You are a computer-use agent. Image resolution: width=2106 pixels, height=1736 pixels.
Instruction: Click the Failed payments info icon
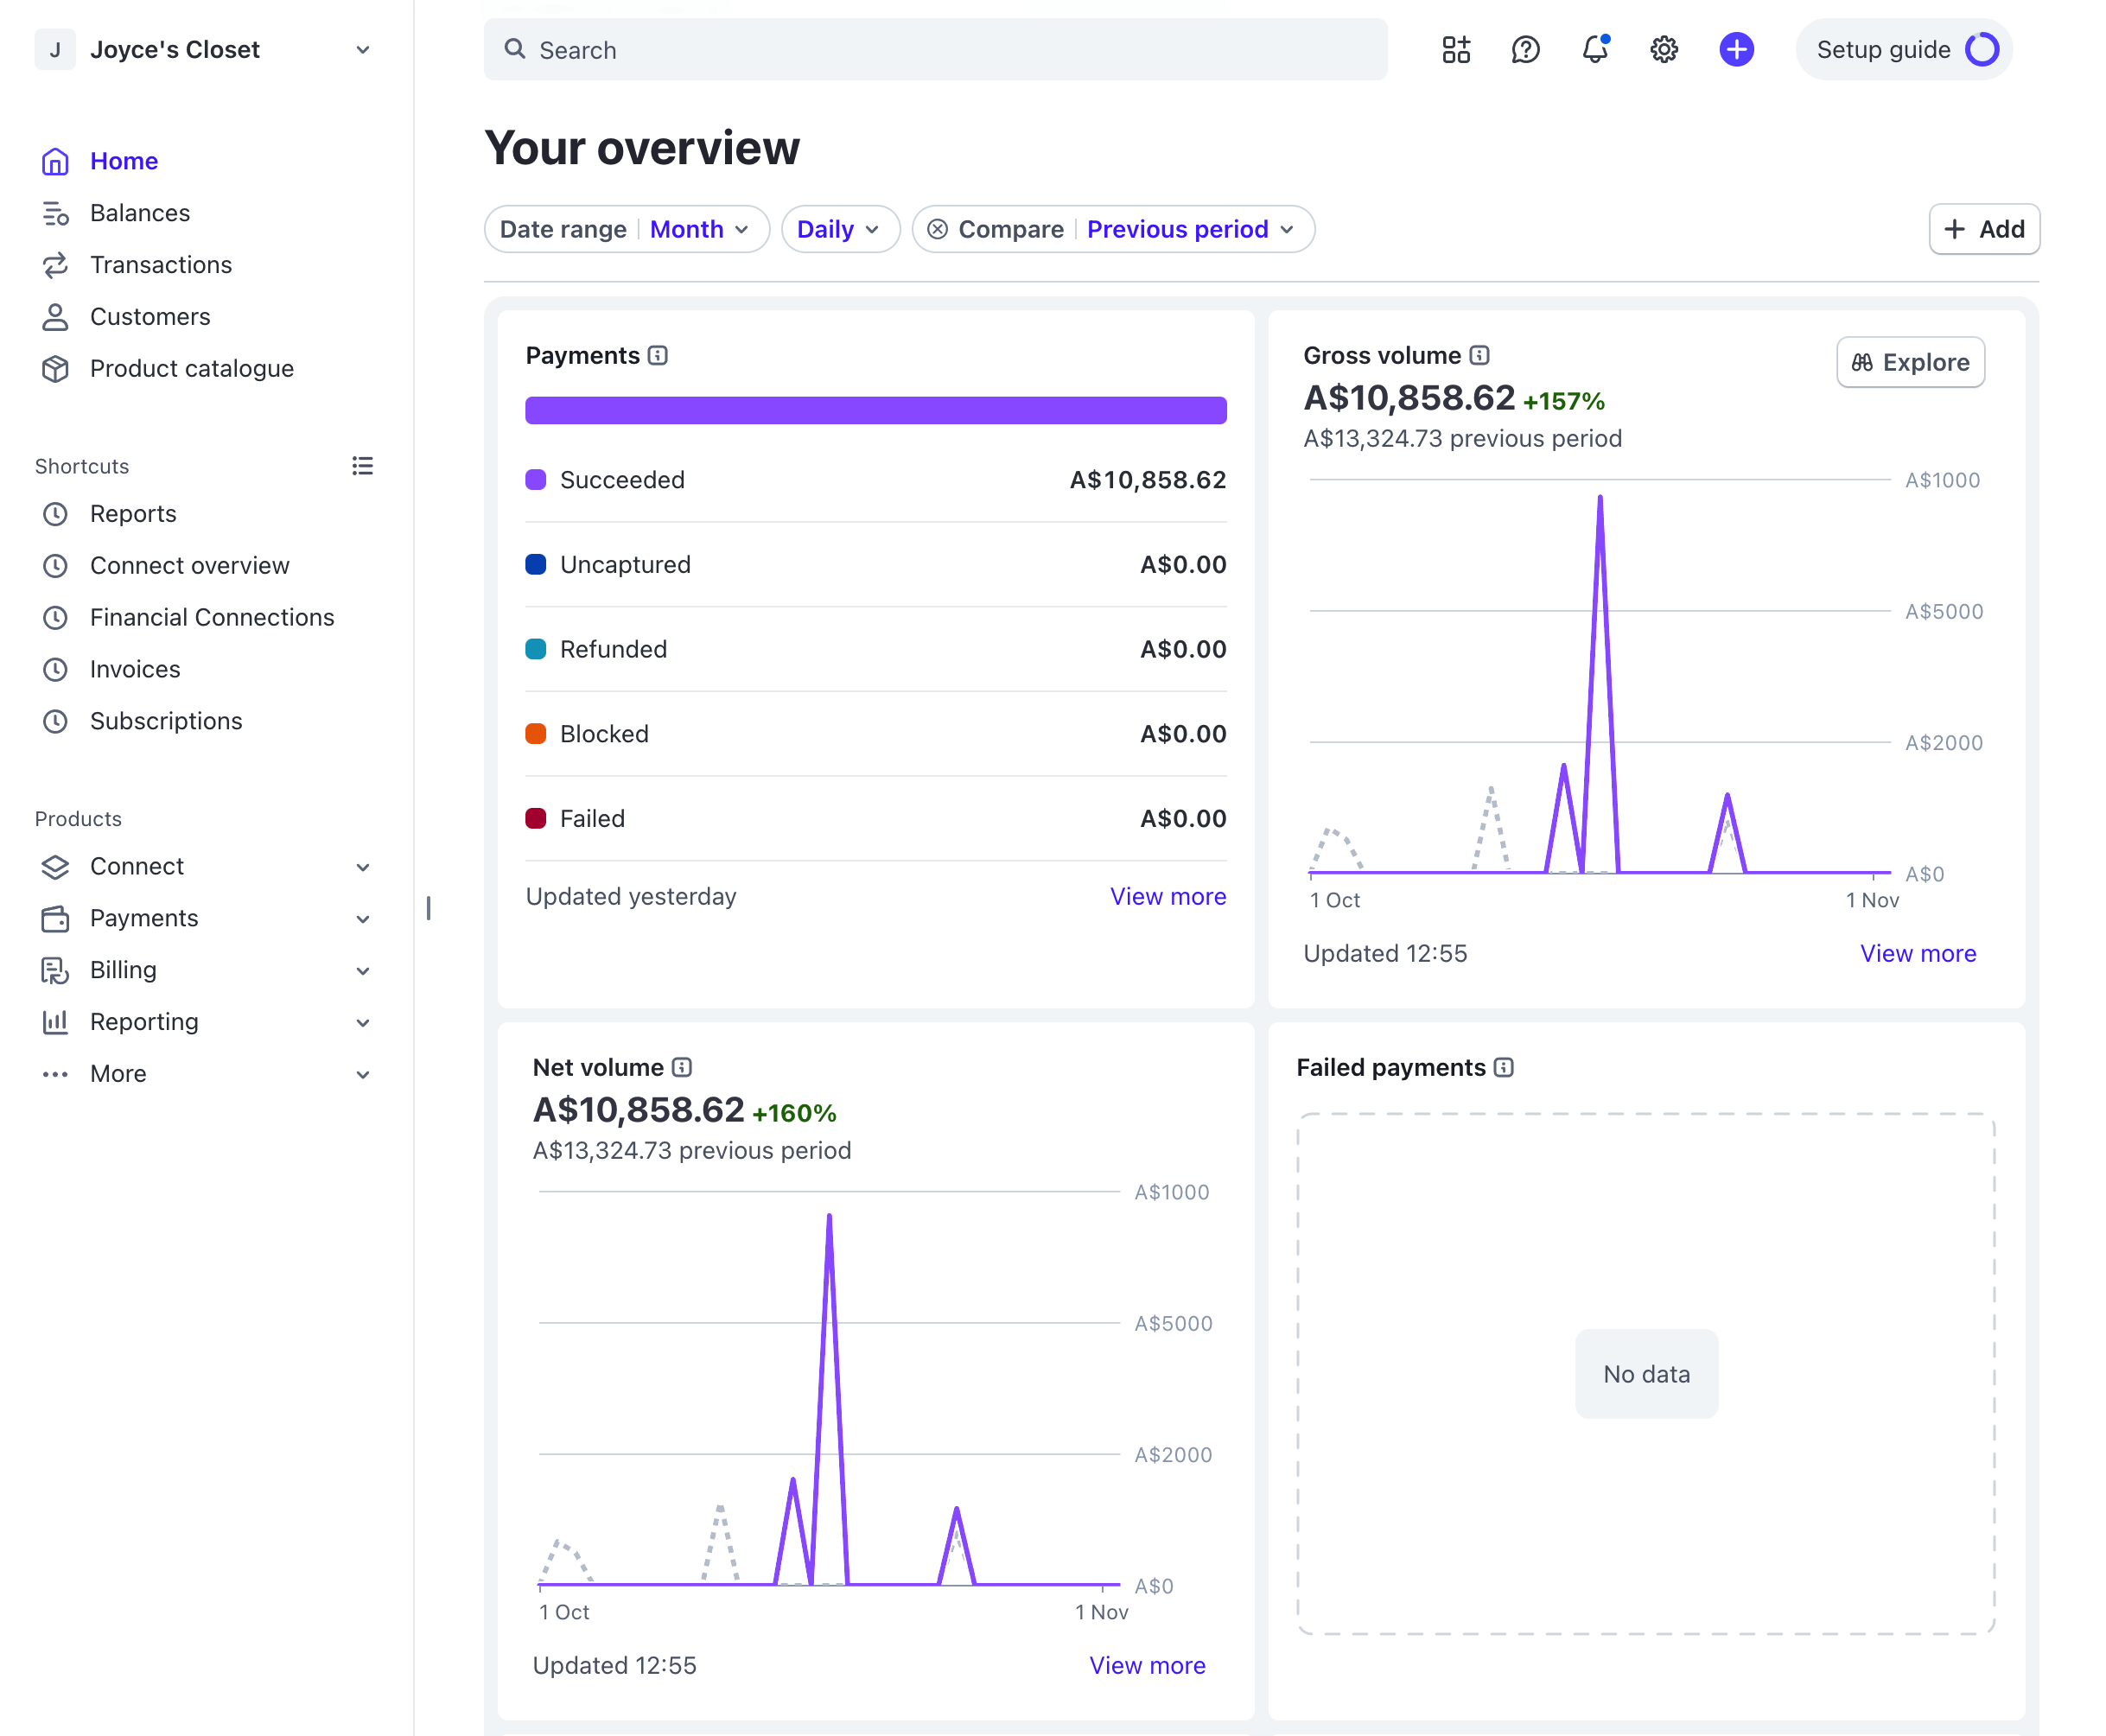pos(1504,1068)
